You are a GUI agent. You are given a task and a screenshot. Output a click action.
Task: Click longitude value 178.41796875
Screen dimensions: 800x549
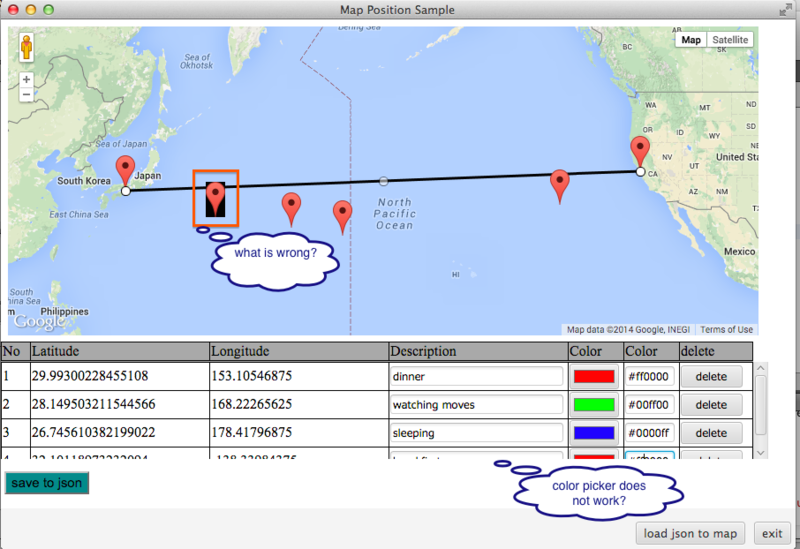pyautogui.click(x=252, y=433)
